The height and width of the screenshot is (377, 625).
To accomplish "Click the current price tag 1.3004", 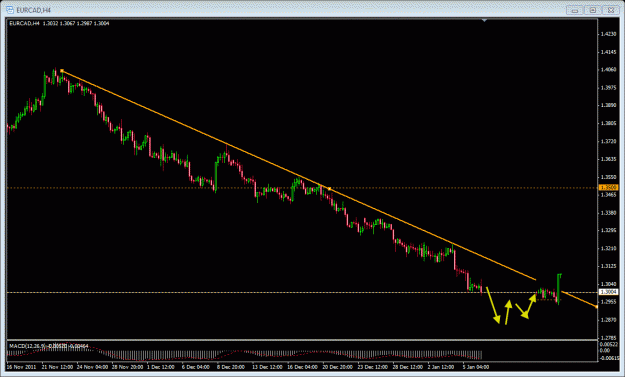I will pyautogui.click(x=609, y=292).
